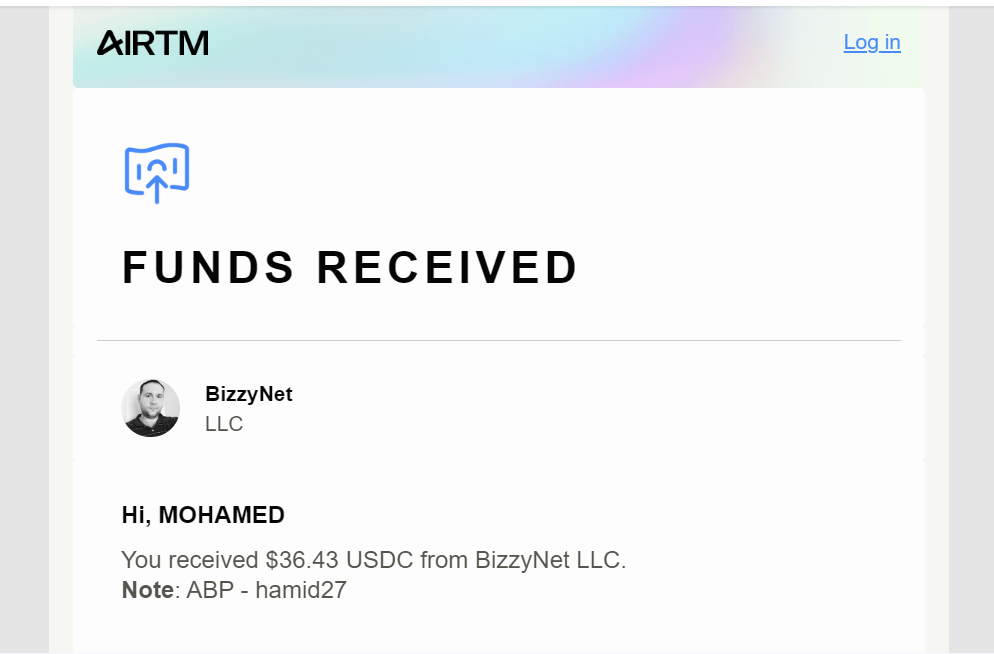Viewport: 994px width, 654px height.
Task: Click the word RECEIVED in the heading
Action: coord(447,267)
